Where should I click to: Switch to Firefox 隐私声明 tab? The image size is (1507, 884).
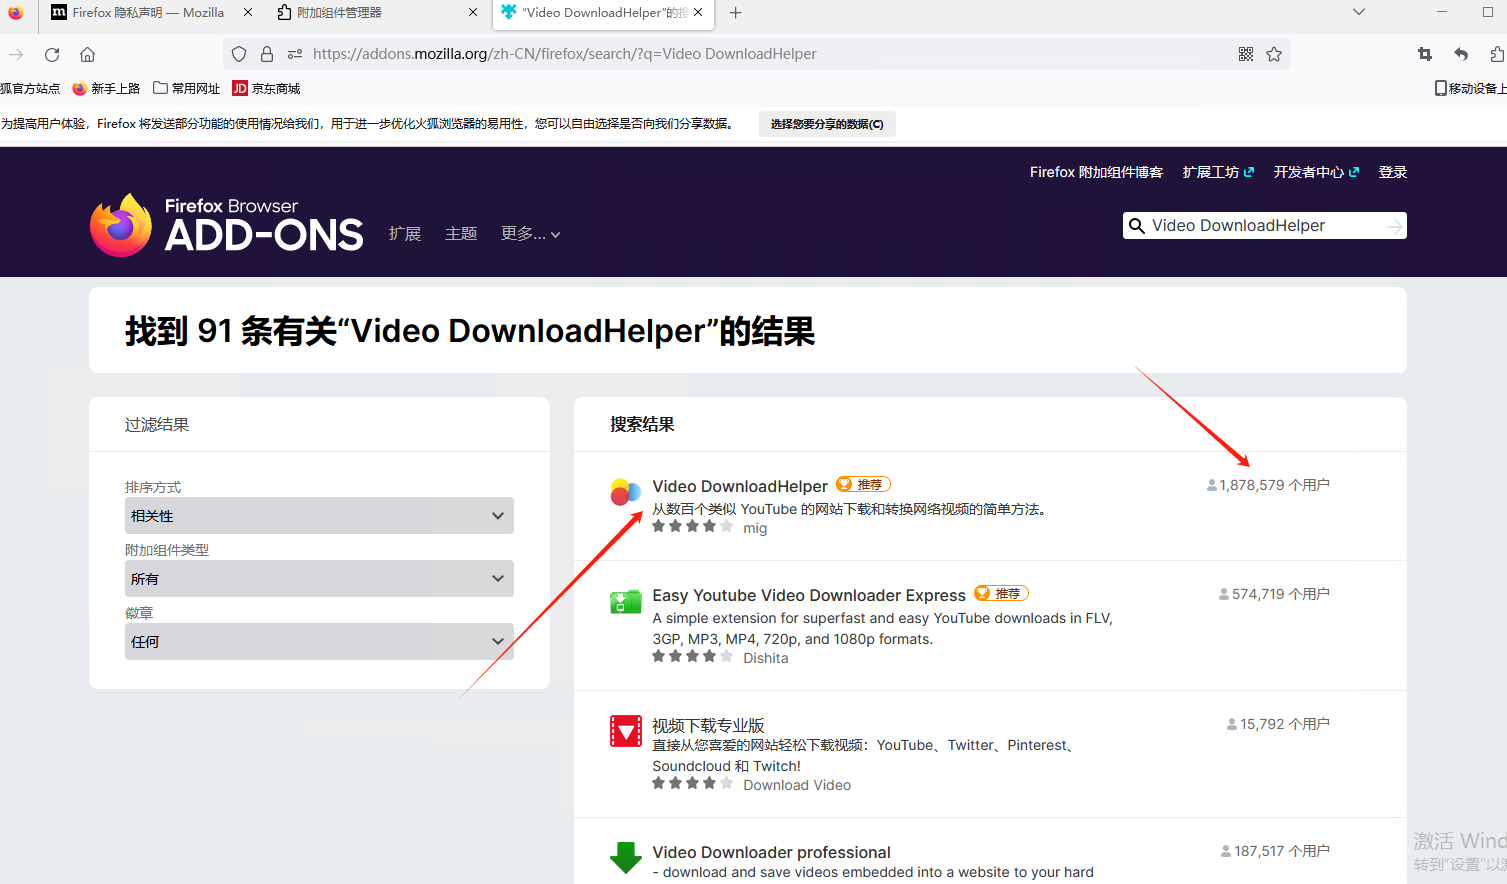click(148, 12)
